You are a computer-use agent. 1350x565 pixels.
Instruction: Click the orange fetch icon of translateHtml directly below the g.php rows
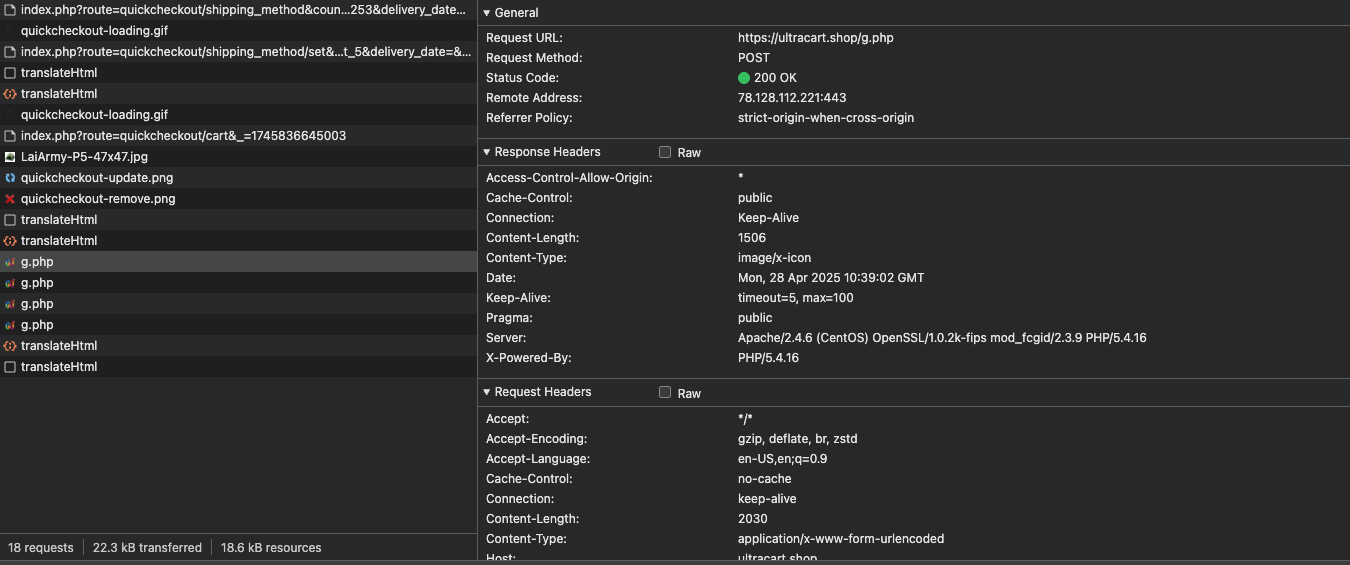click(x=10, y=346)
